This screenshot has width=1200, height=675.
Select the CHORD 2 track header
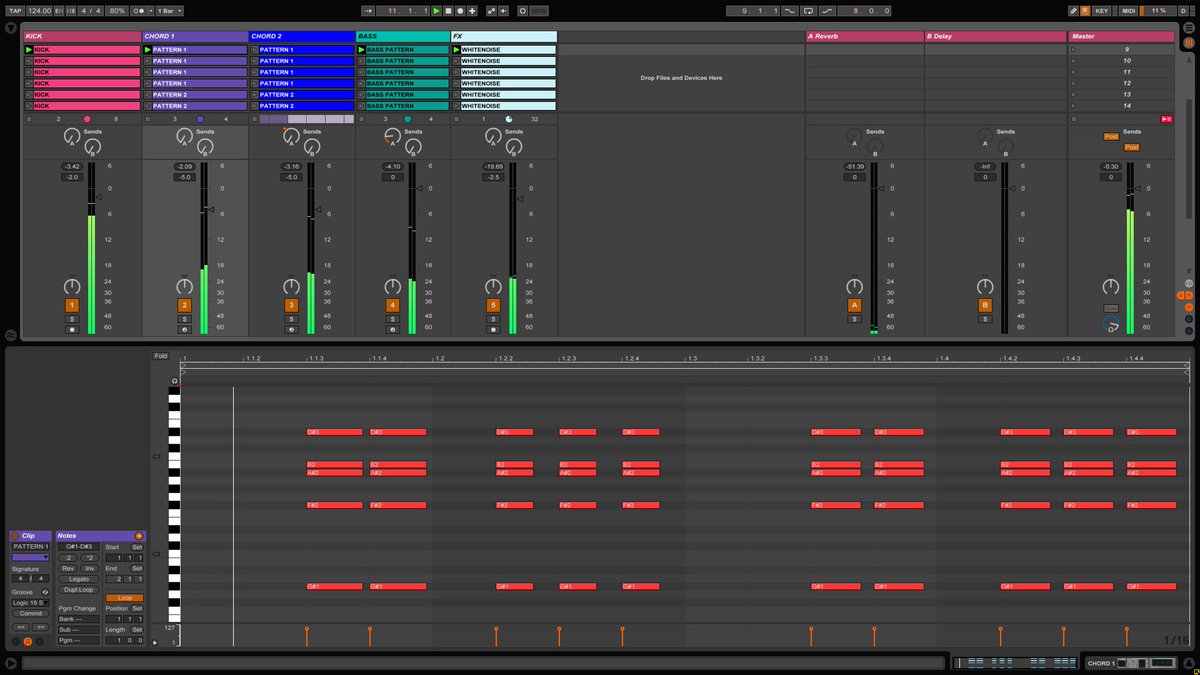pos(302,36)
